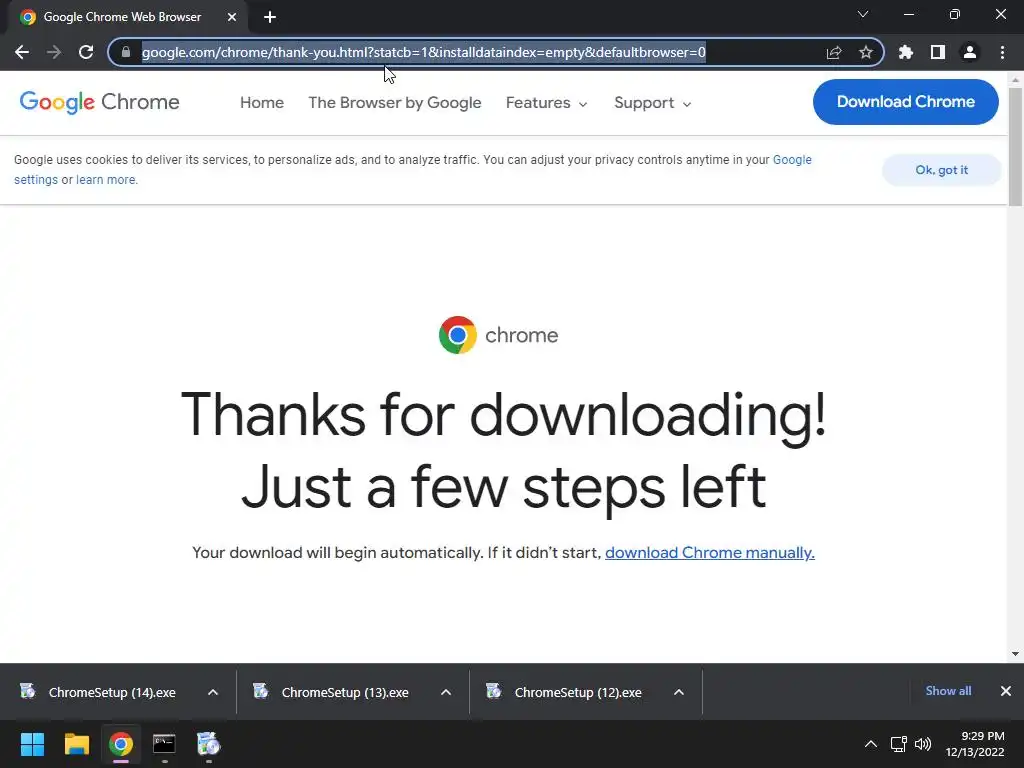Show all downloads
This screenshot has width=1024, height=768.
[x=948, y=691]
